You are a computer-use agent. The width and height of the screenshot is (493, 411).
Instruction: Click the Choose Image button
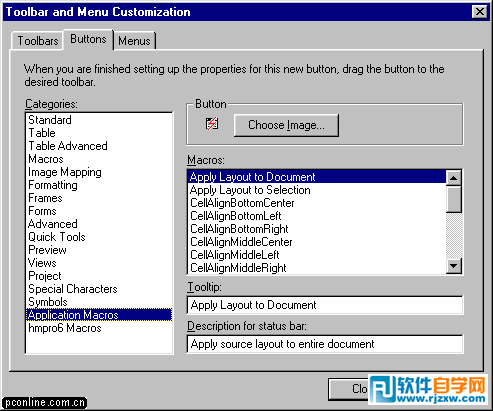pyautogui.click(x=286, y=125)
